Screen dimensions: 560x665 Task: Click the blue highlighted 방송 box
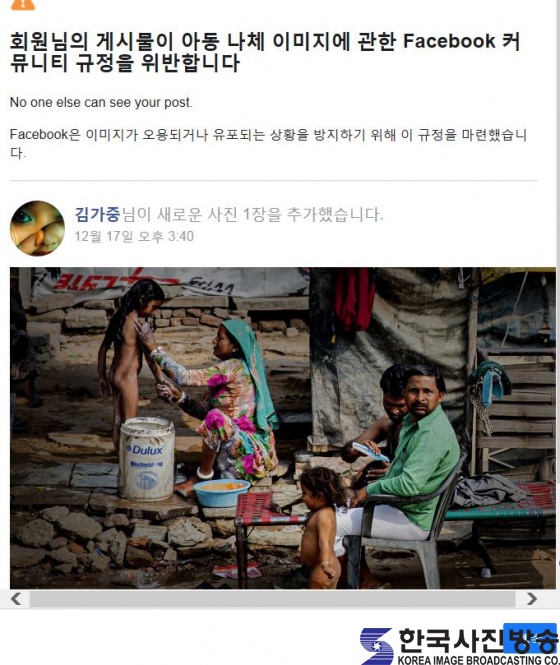point(530,638)
